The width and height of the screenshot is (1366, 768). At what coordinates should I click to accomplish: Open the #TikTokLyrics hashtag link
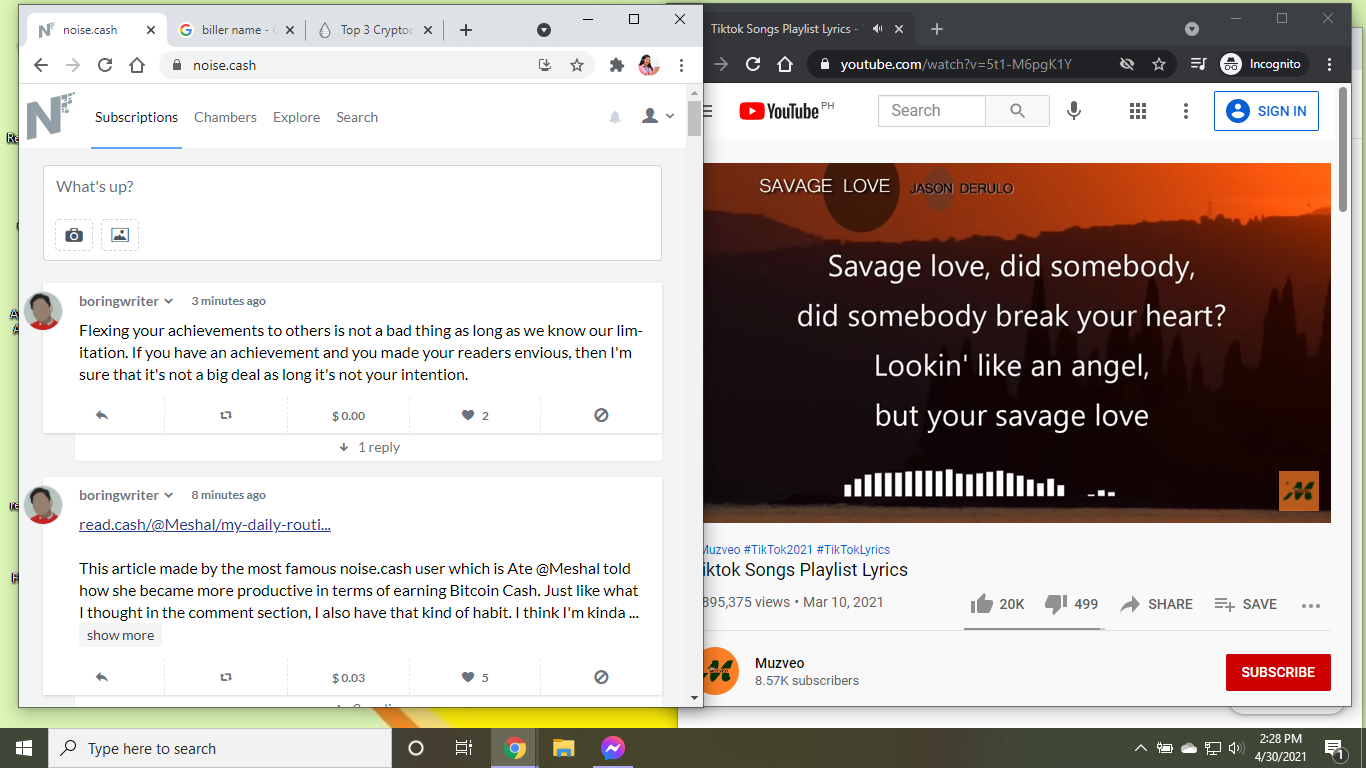click(853, 549)
